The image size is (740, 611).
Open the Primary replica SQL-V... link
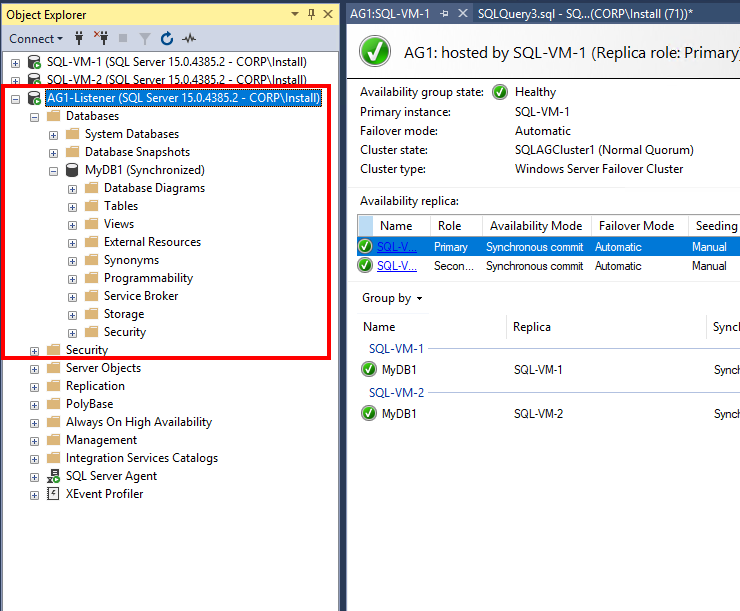(397, 247)
